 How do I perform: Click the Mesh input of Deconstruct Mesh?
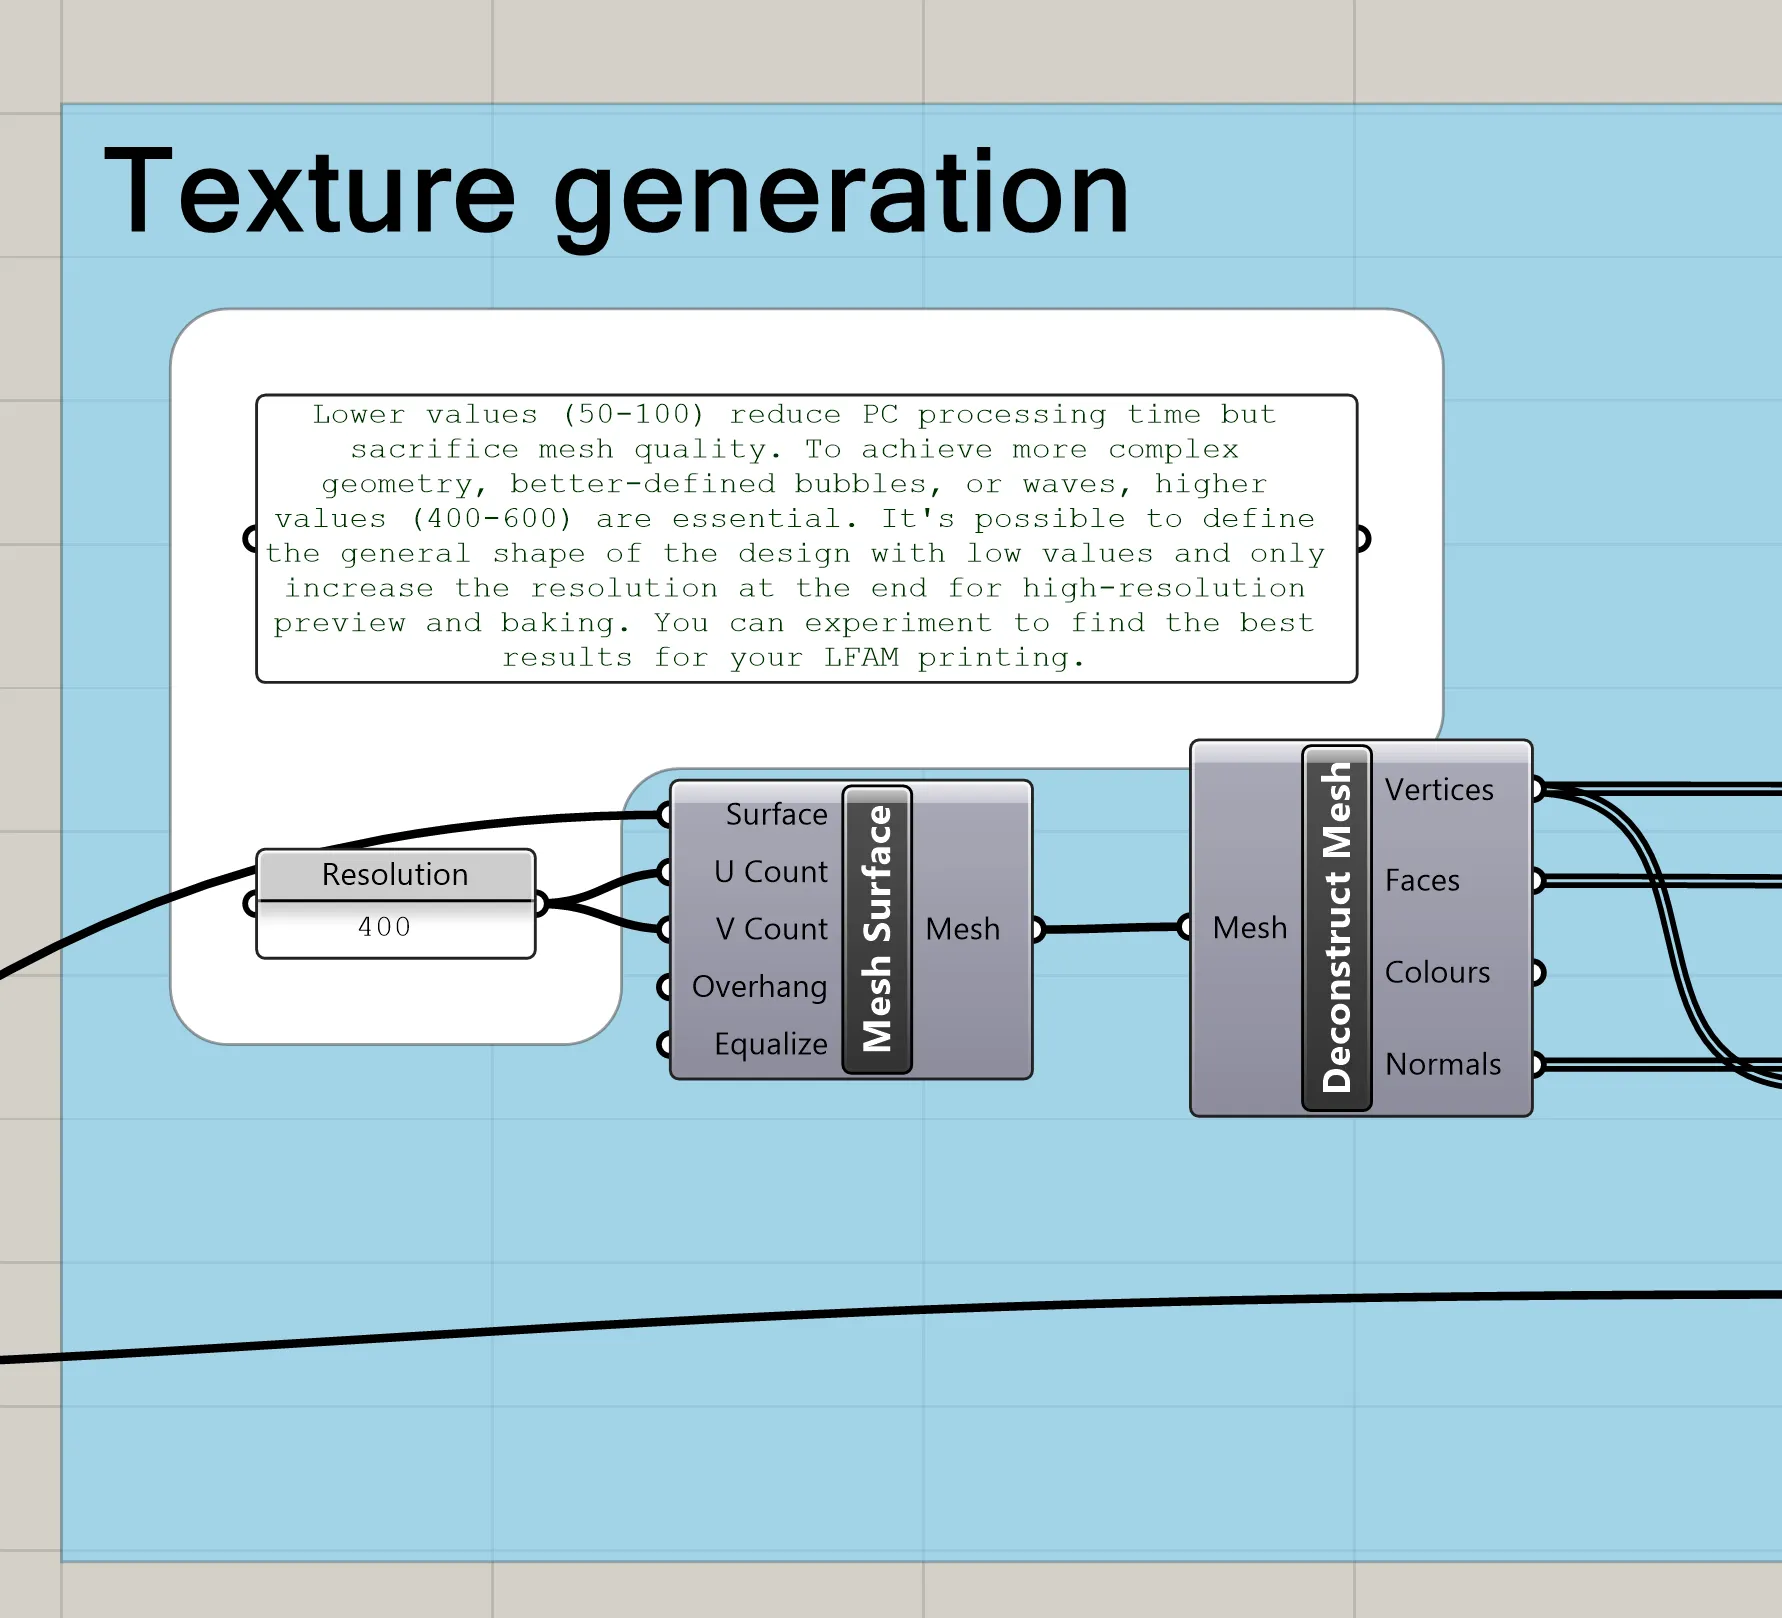tap(1249, 928)
